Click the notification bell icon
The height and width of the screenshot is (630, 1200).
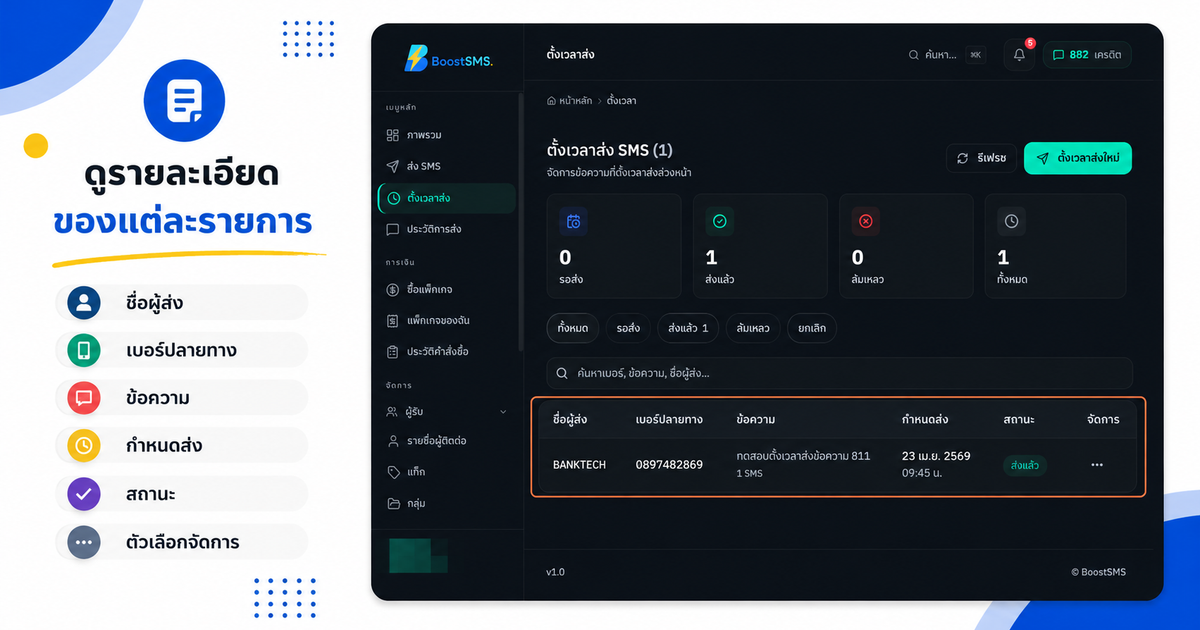[1019, 55]
